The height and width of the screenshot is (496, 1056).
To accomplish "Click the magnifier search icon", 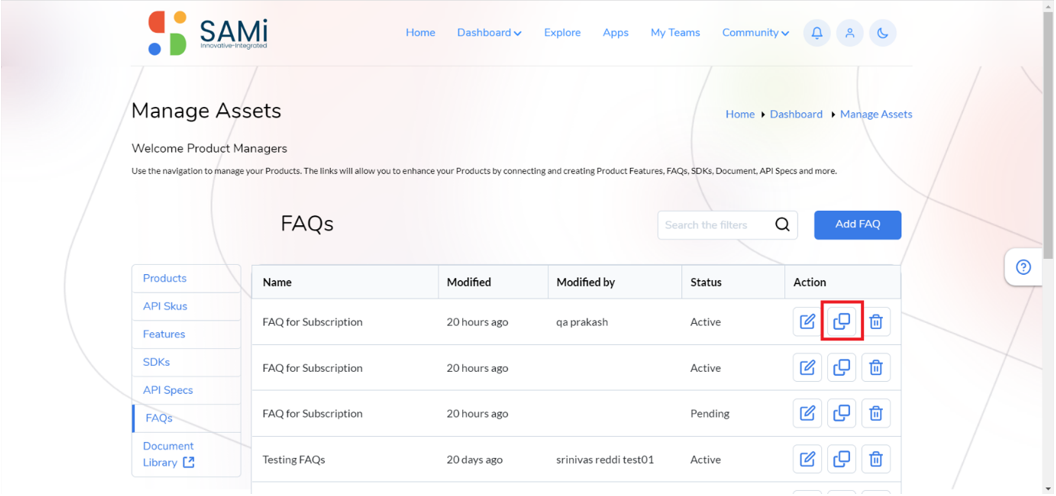I will point(782,225).
